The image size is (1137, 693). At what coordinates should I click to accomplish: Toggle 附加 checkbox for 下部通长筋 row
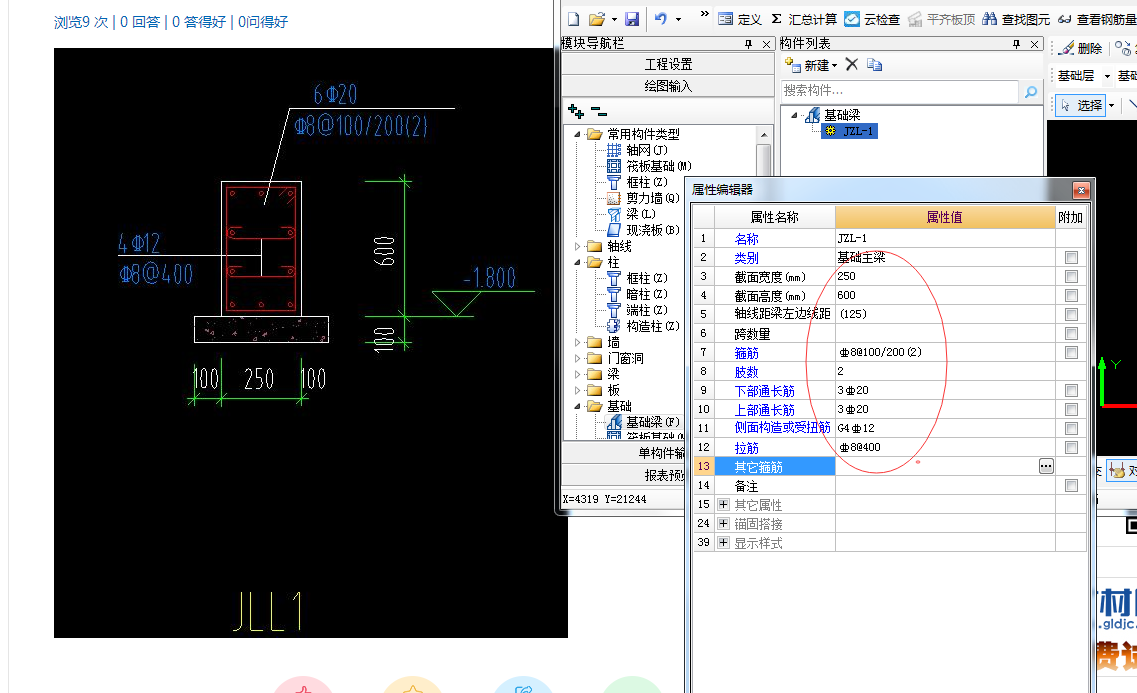tap(1071, 390)
